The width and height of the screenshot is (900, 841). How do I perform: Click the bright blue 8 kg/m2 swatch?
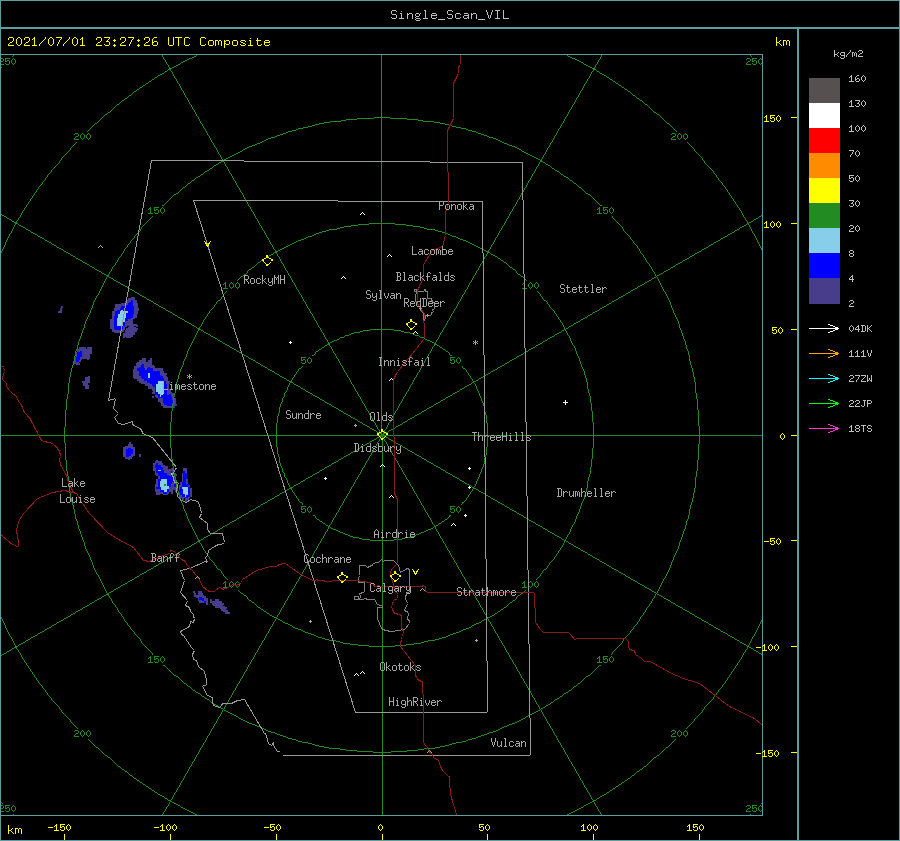824,266
